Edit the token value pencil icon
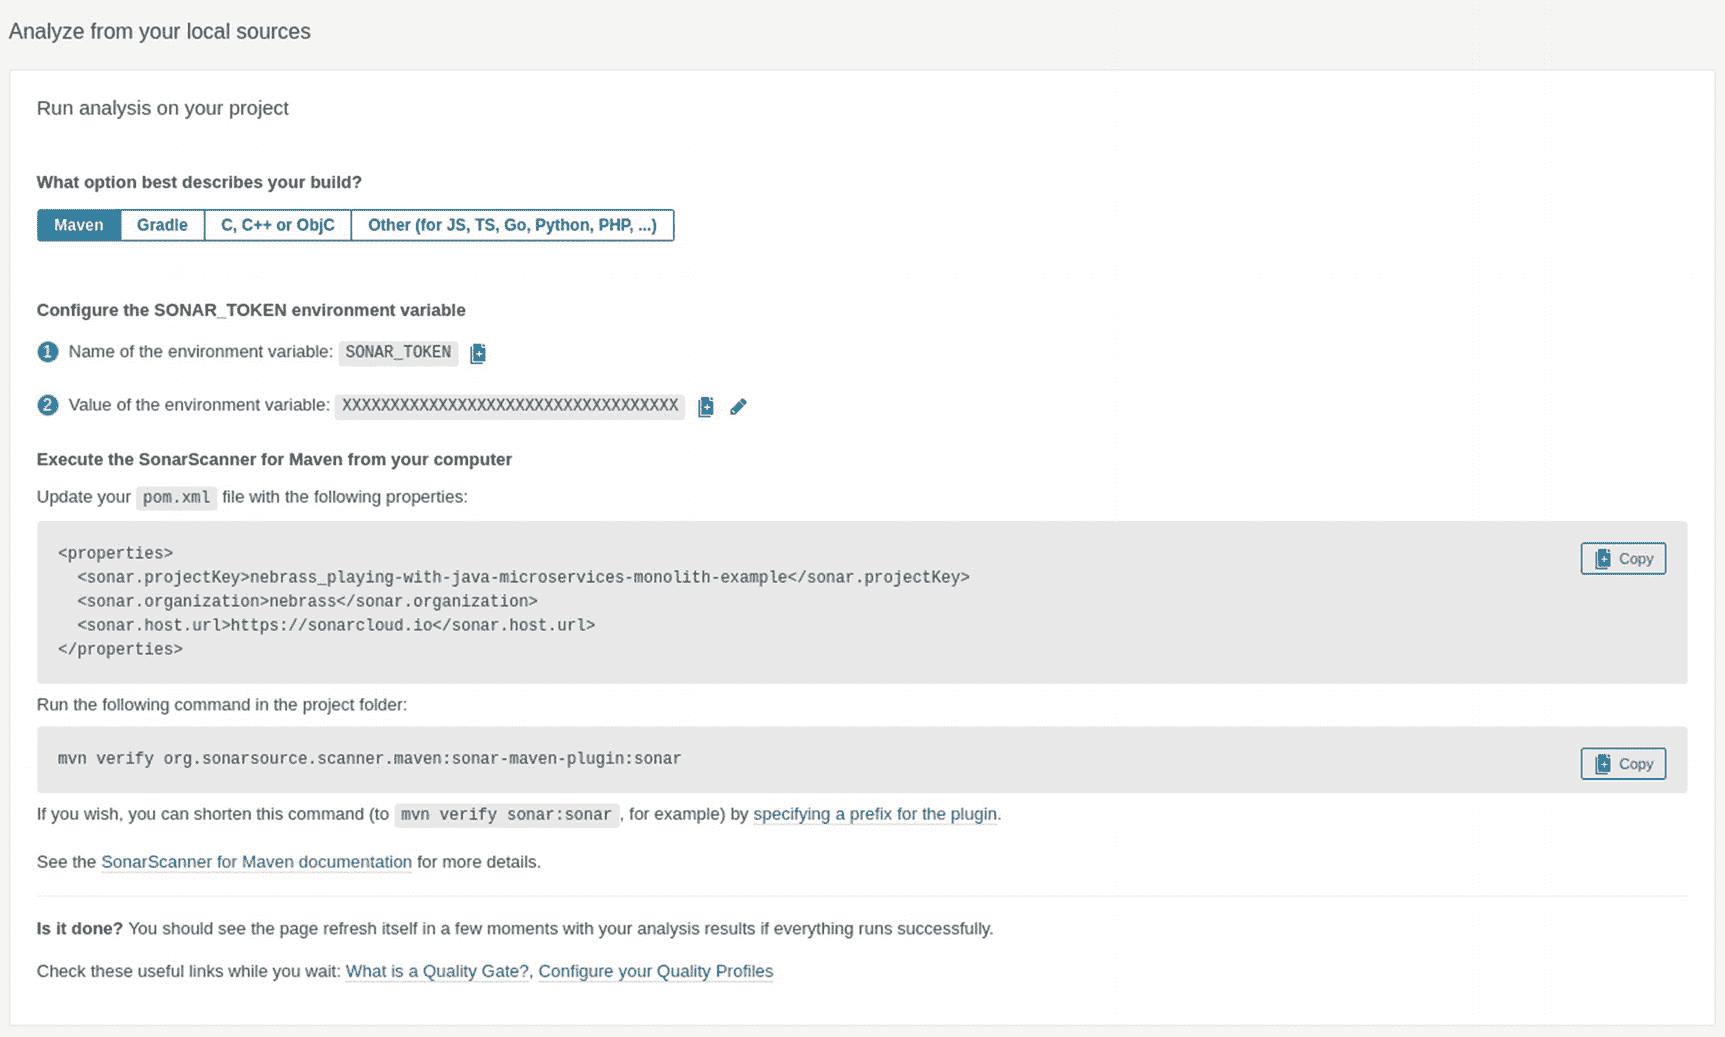The height and width of the screenshot is (1037, 1725). (738, 407)
